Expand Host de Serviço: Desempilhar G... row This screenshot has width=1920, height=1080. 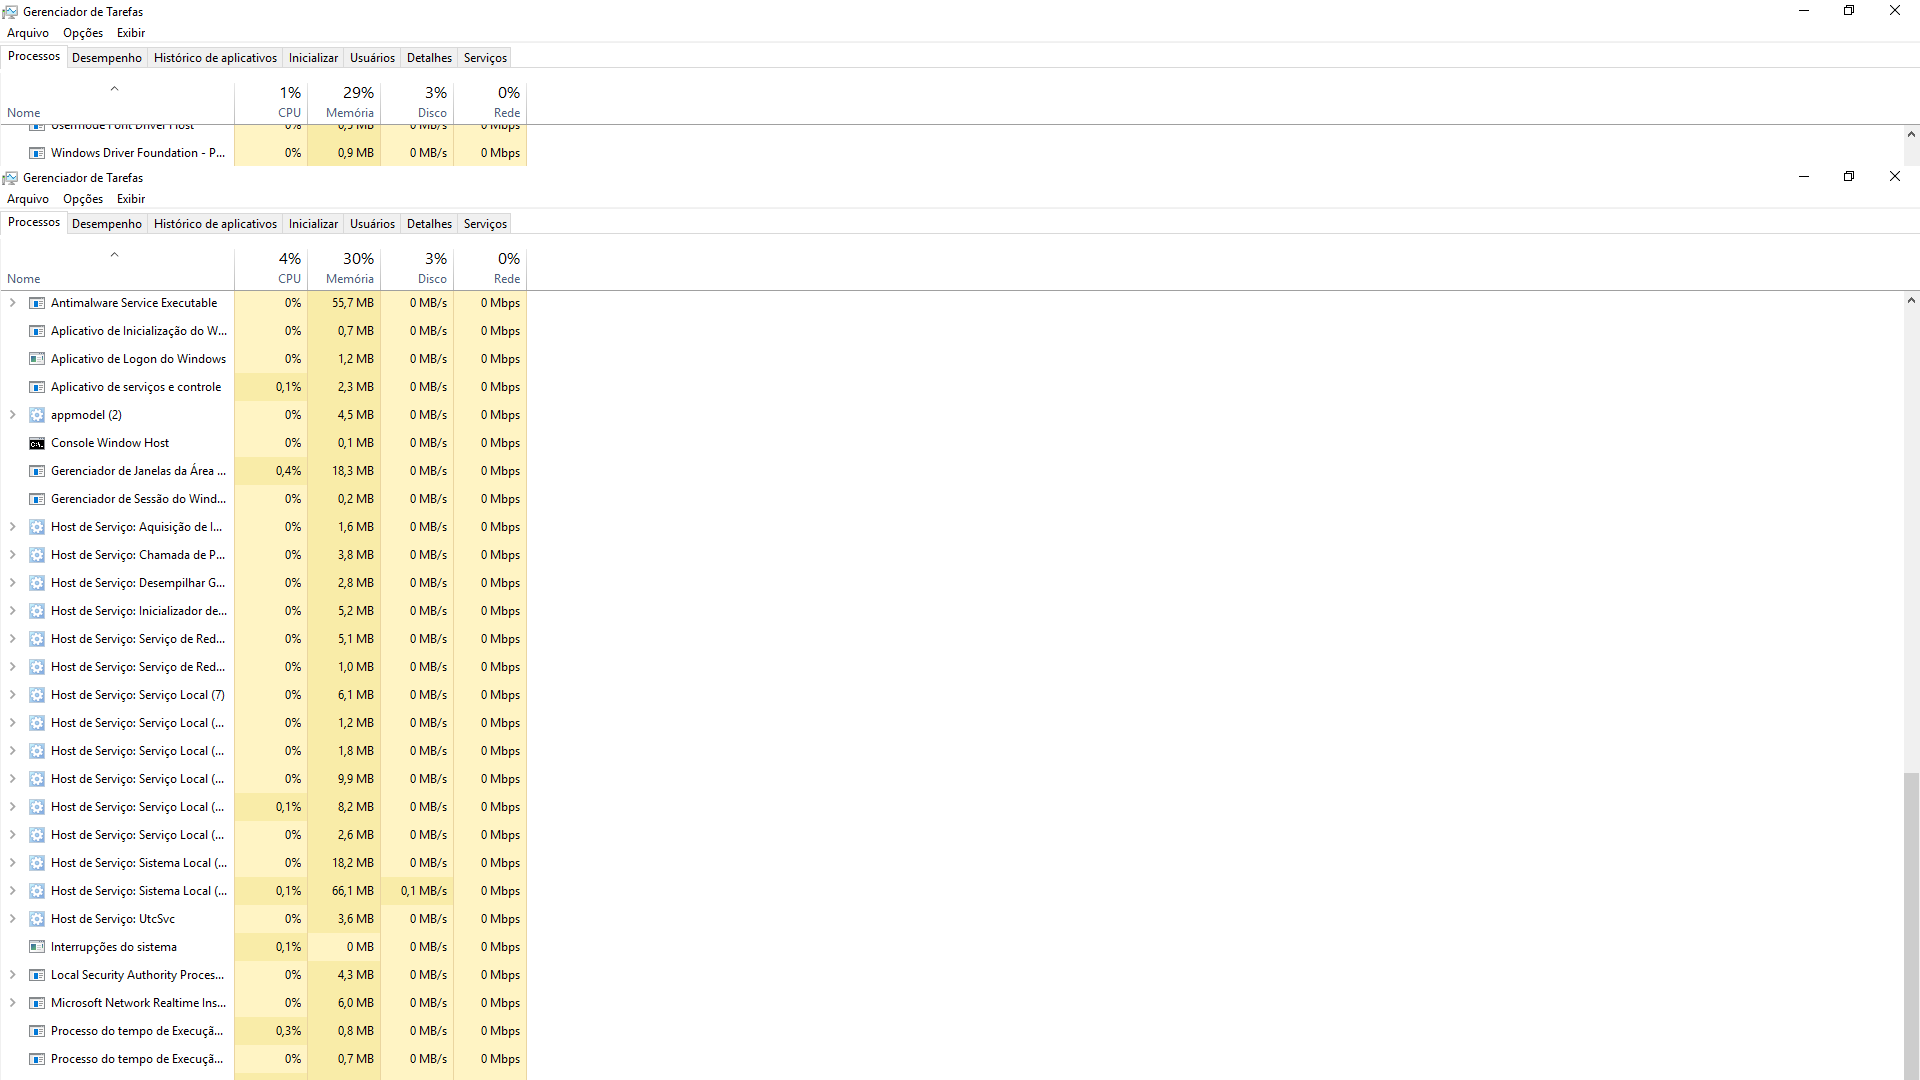[12, 583]
